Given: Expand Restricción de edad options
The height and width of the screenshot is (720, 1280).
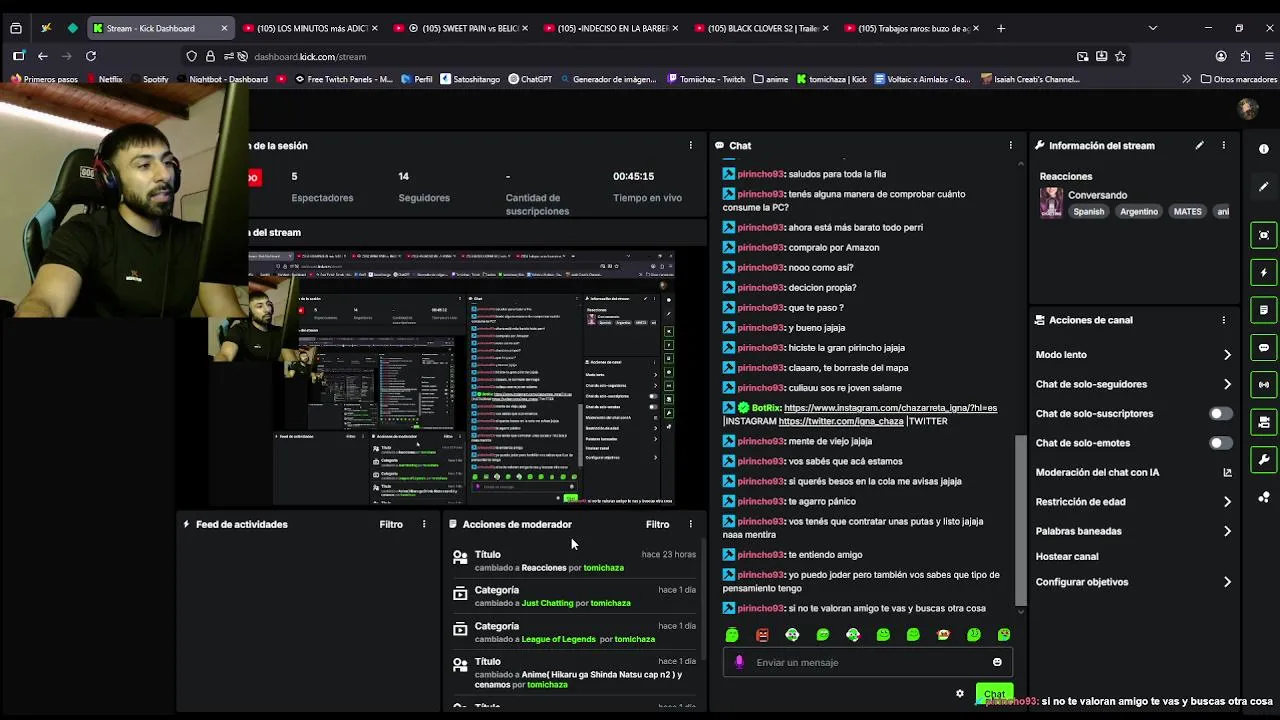Looking at the screenshot, I should [x=1227, y=502].
